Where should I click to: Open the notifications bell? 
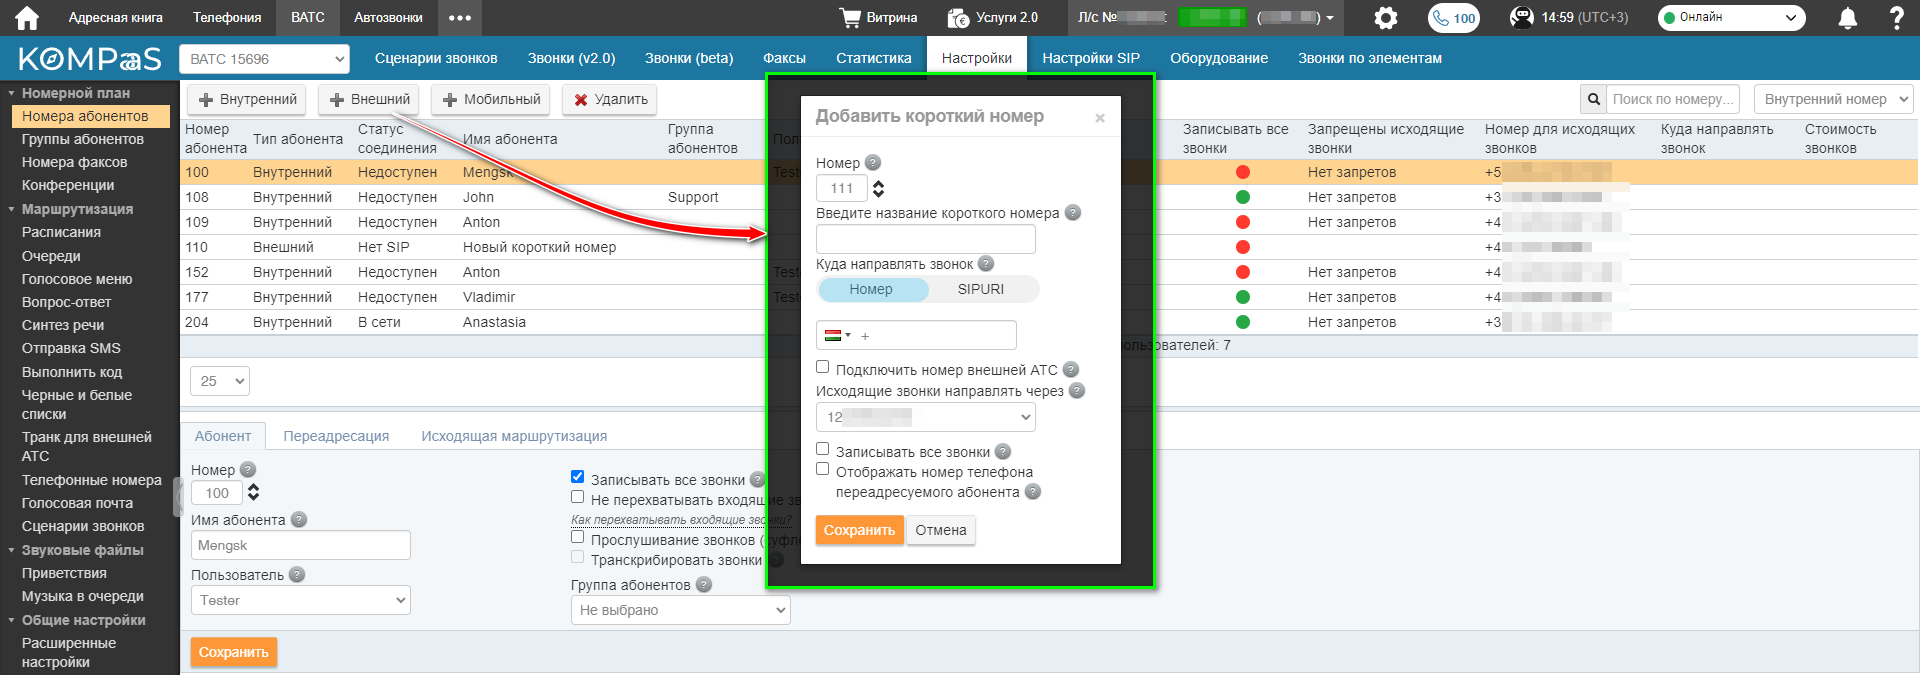(x=1848, y=18)
